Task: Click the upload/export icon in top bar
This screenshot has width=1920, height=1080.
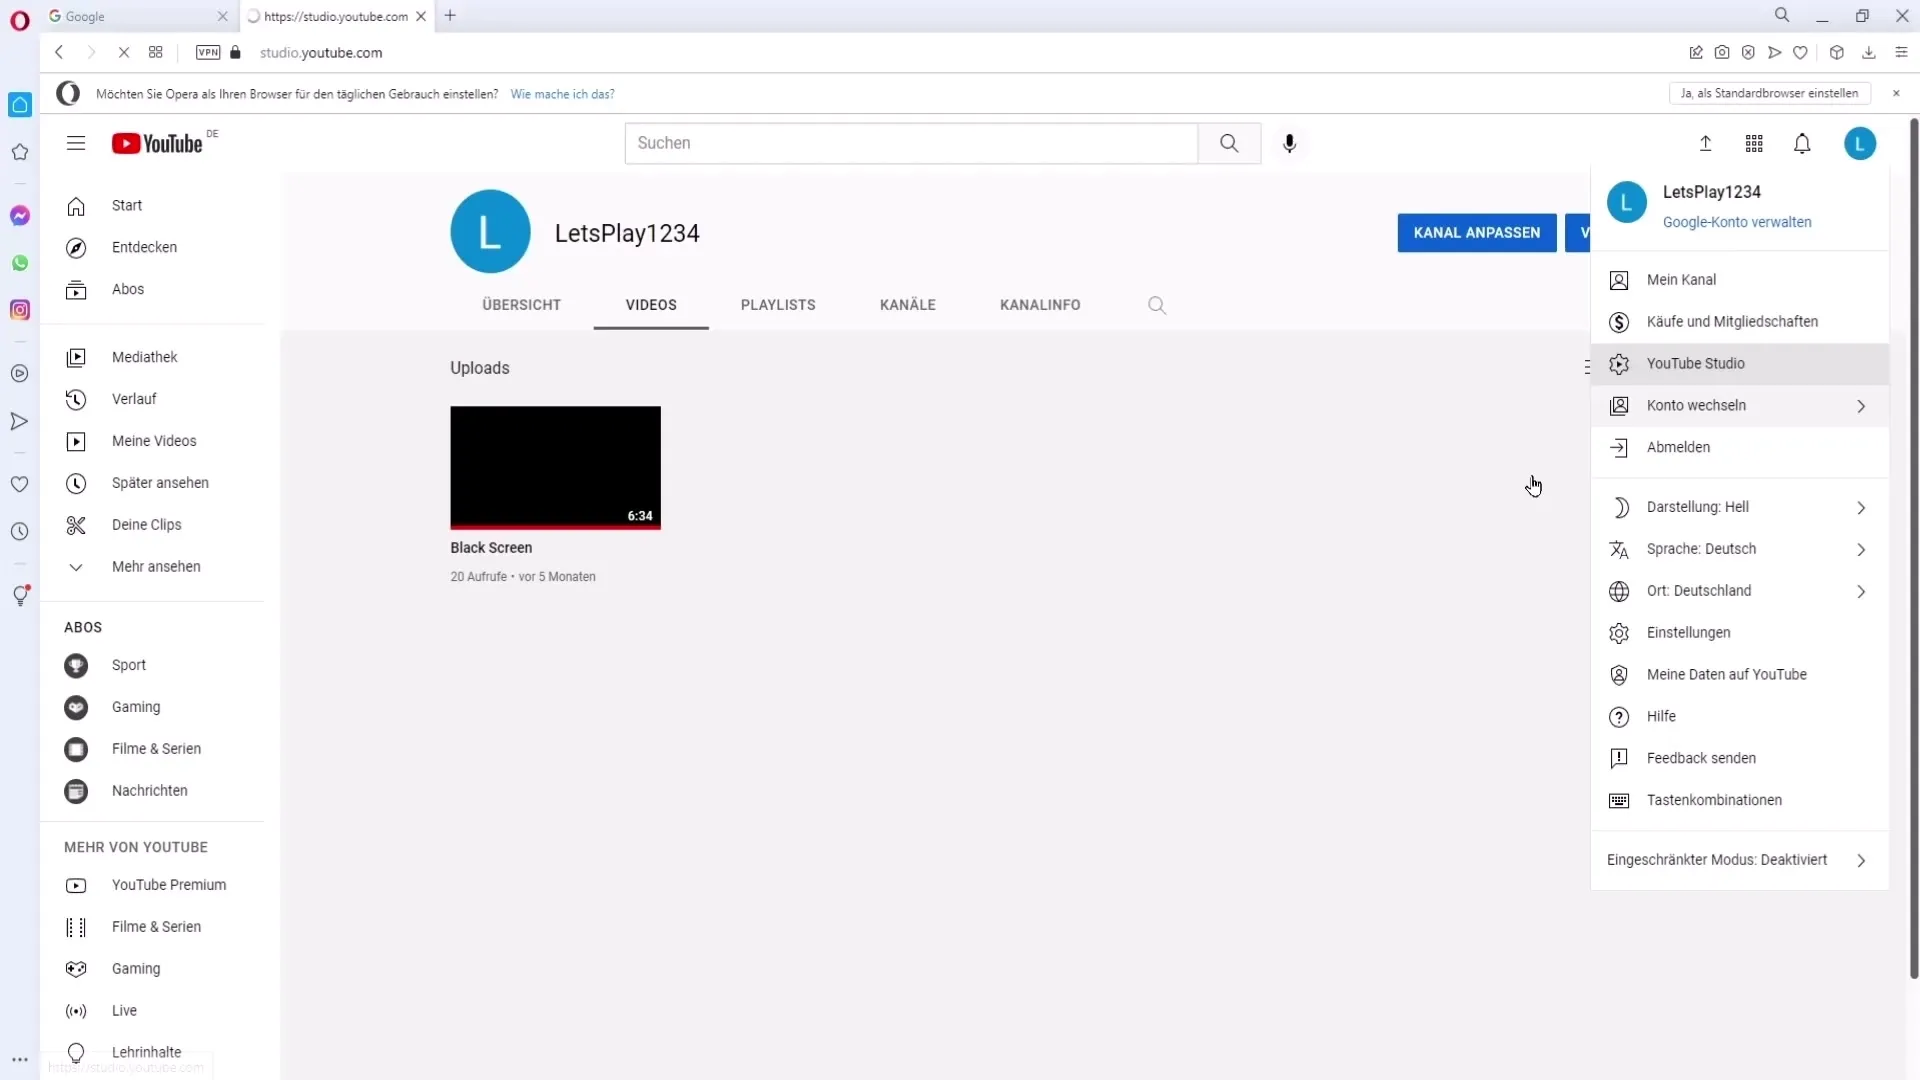Action: (1705, 142)
